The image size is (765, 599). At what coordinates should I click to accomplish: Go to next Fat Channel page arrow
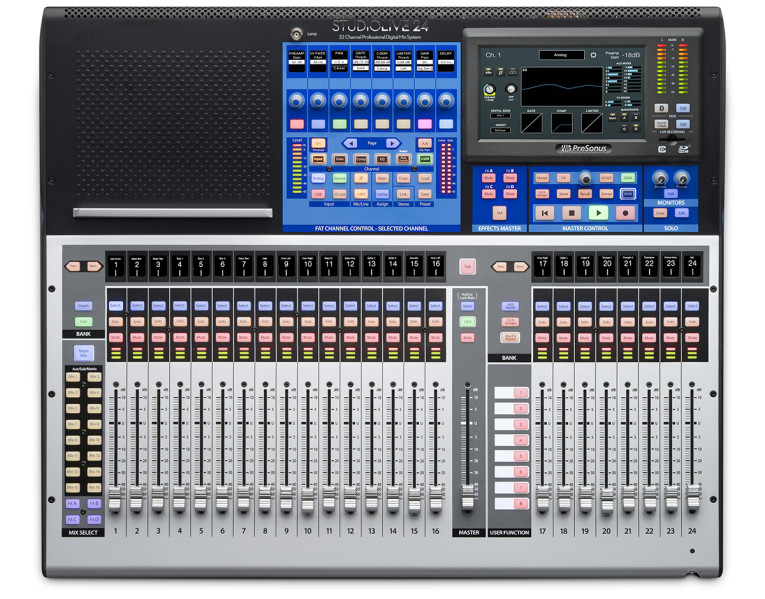pyautogui.click(x=393, y=143)
